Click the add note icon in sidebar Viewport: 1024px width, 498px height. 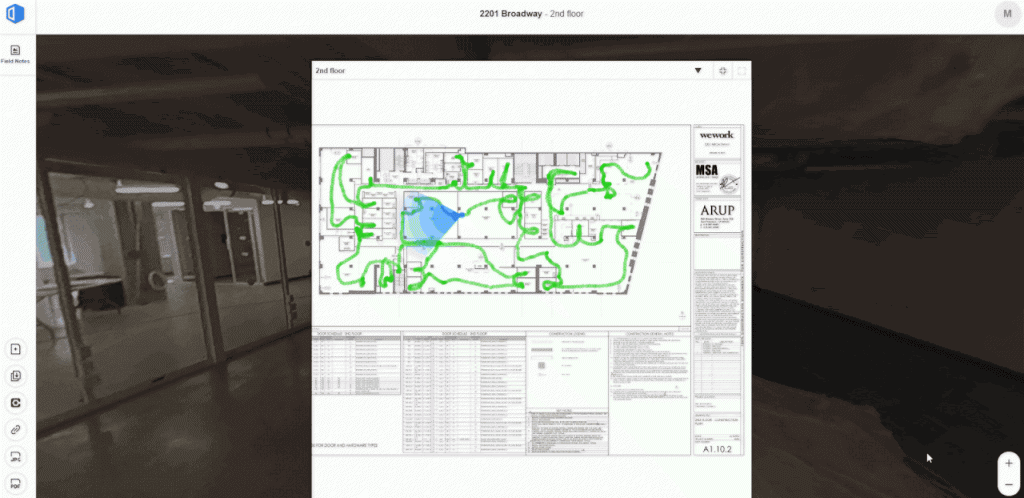point(17,349)
